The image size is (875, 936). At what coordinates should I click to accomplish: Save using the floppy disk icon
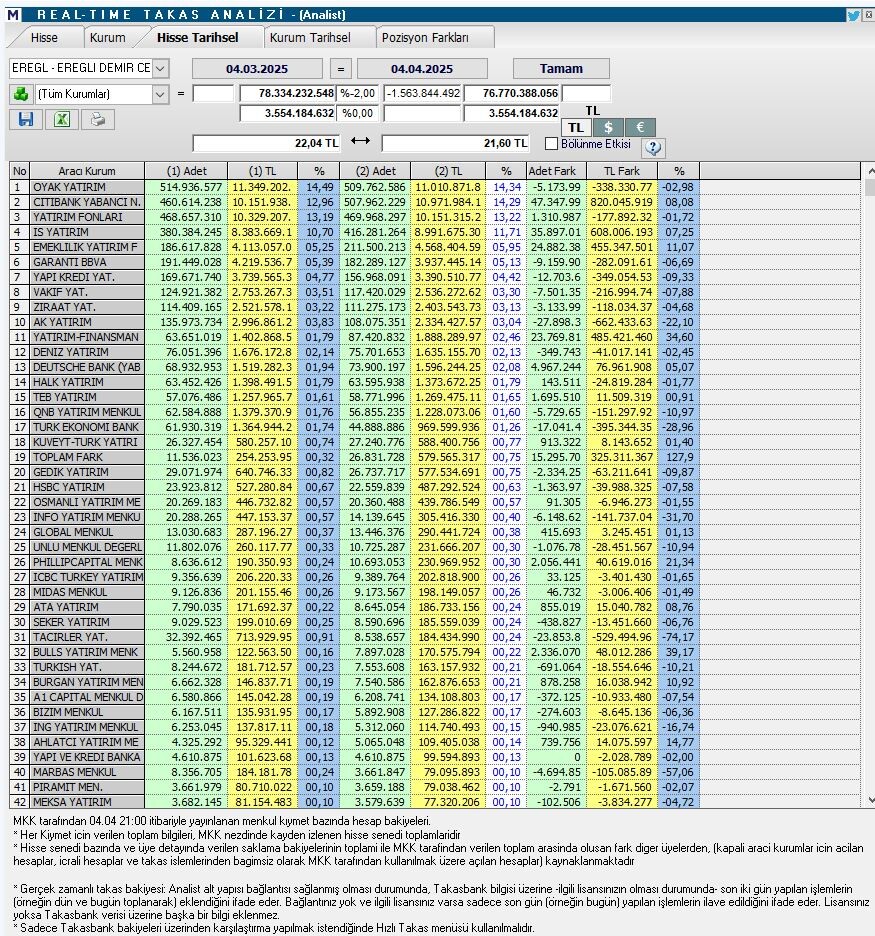(x=26, y=119)
